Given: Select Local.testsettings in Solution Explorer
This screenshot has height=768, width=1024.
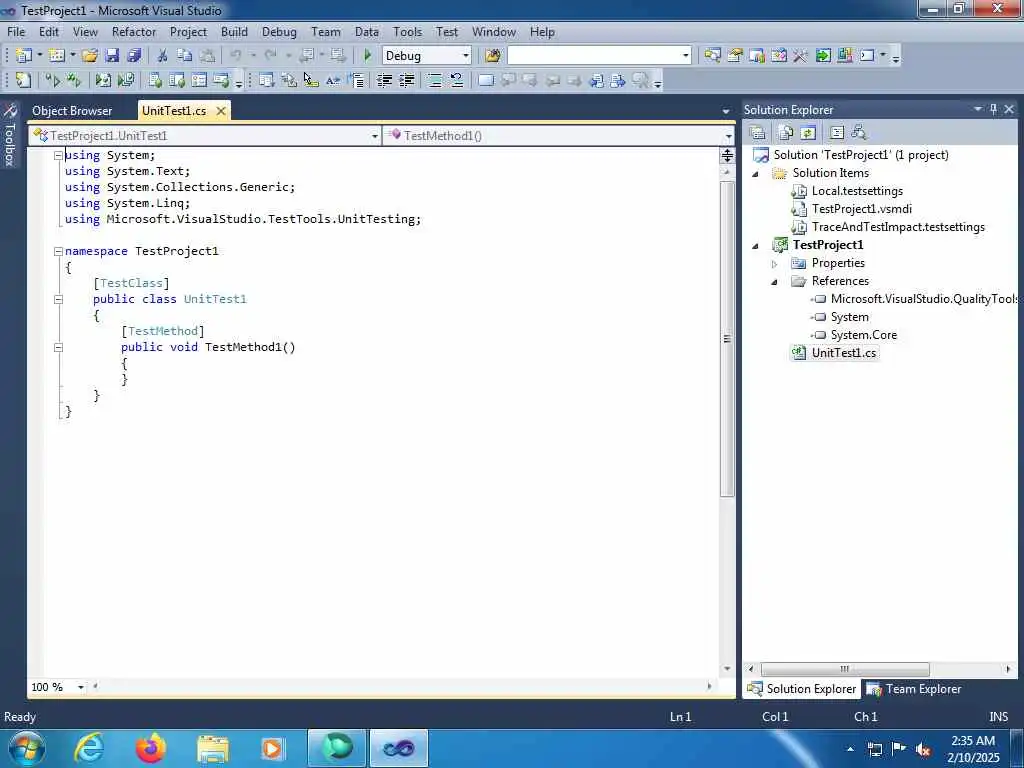Looking at the screenshot, I should 857,191.
